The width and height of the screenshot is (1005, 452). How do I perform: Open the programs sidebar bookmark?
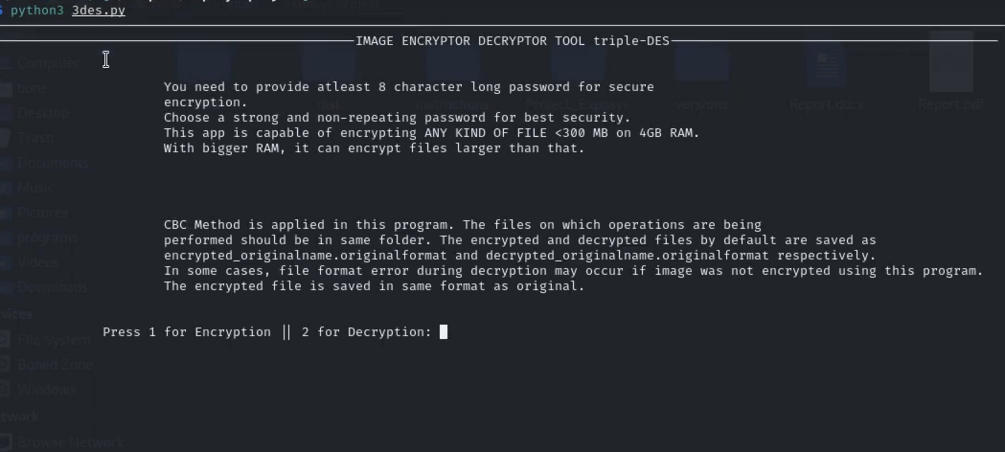pos(40,238)
